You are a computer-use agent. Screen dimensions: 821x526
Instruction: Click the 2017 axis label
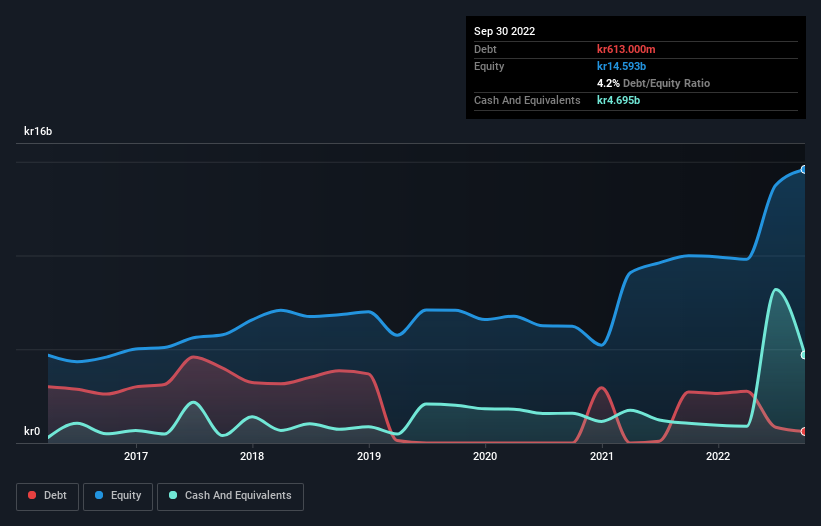point(136,456)
